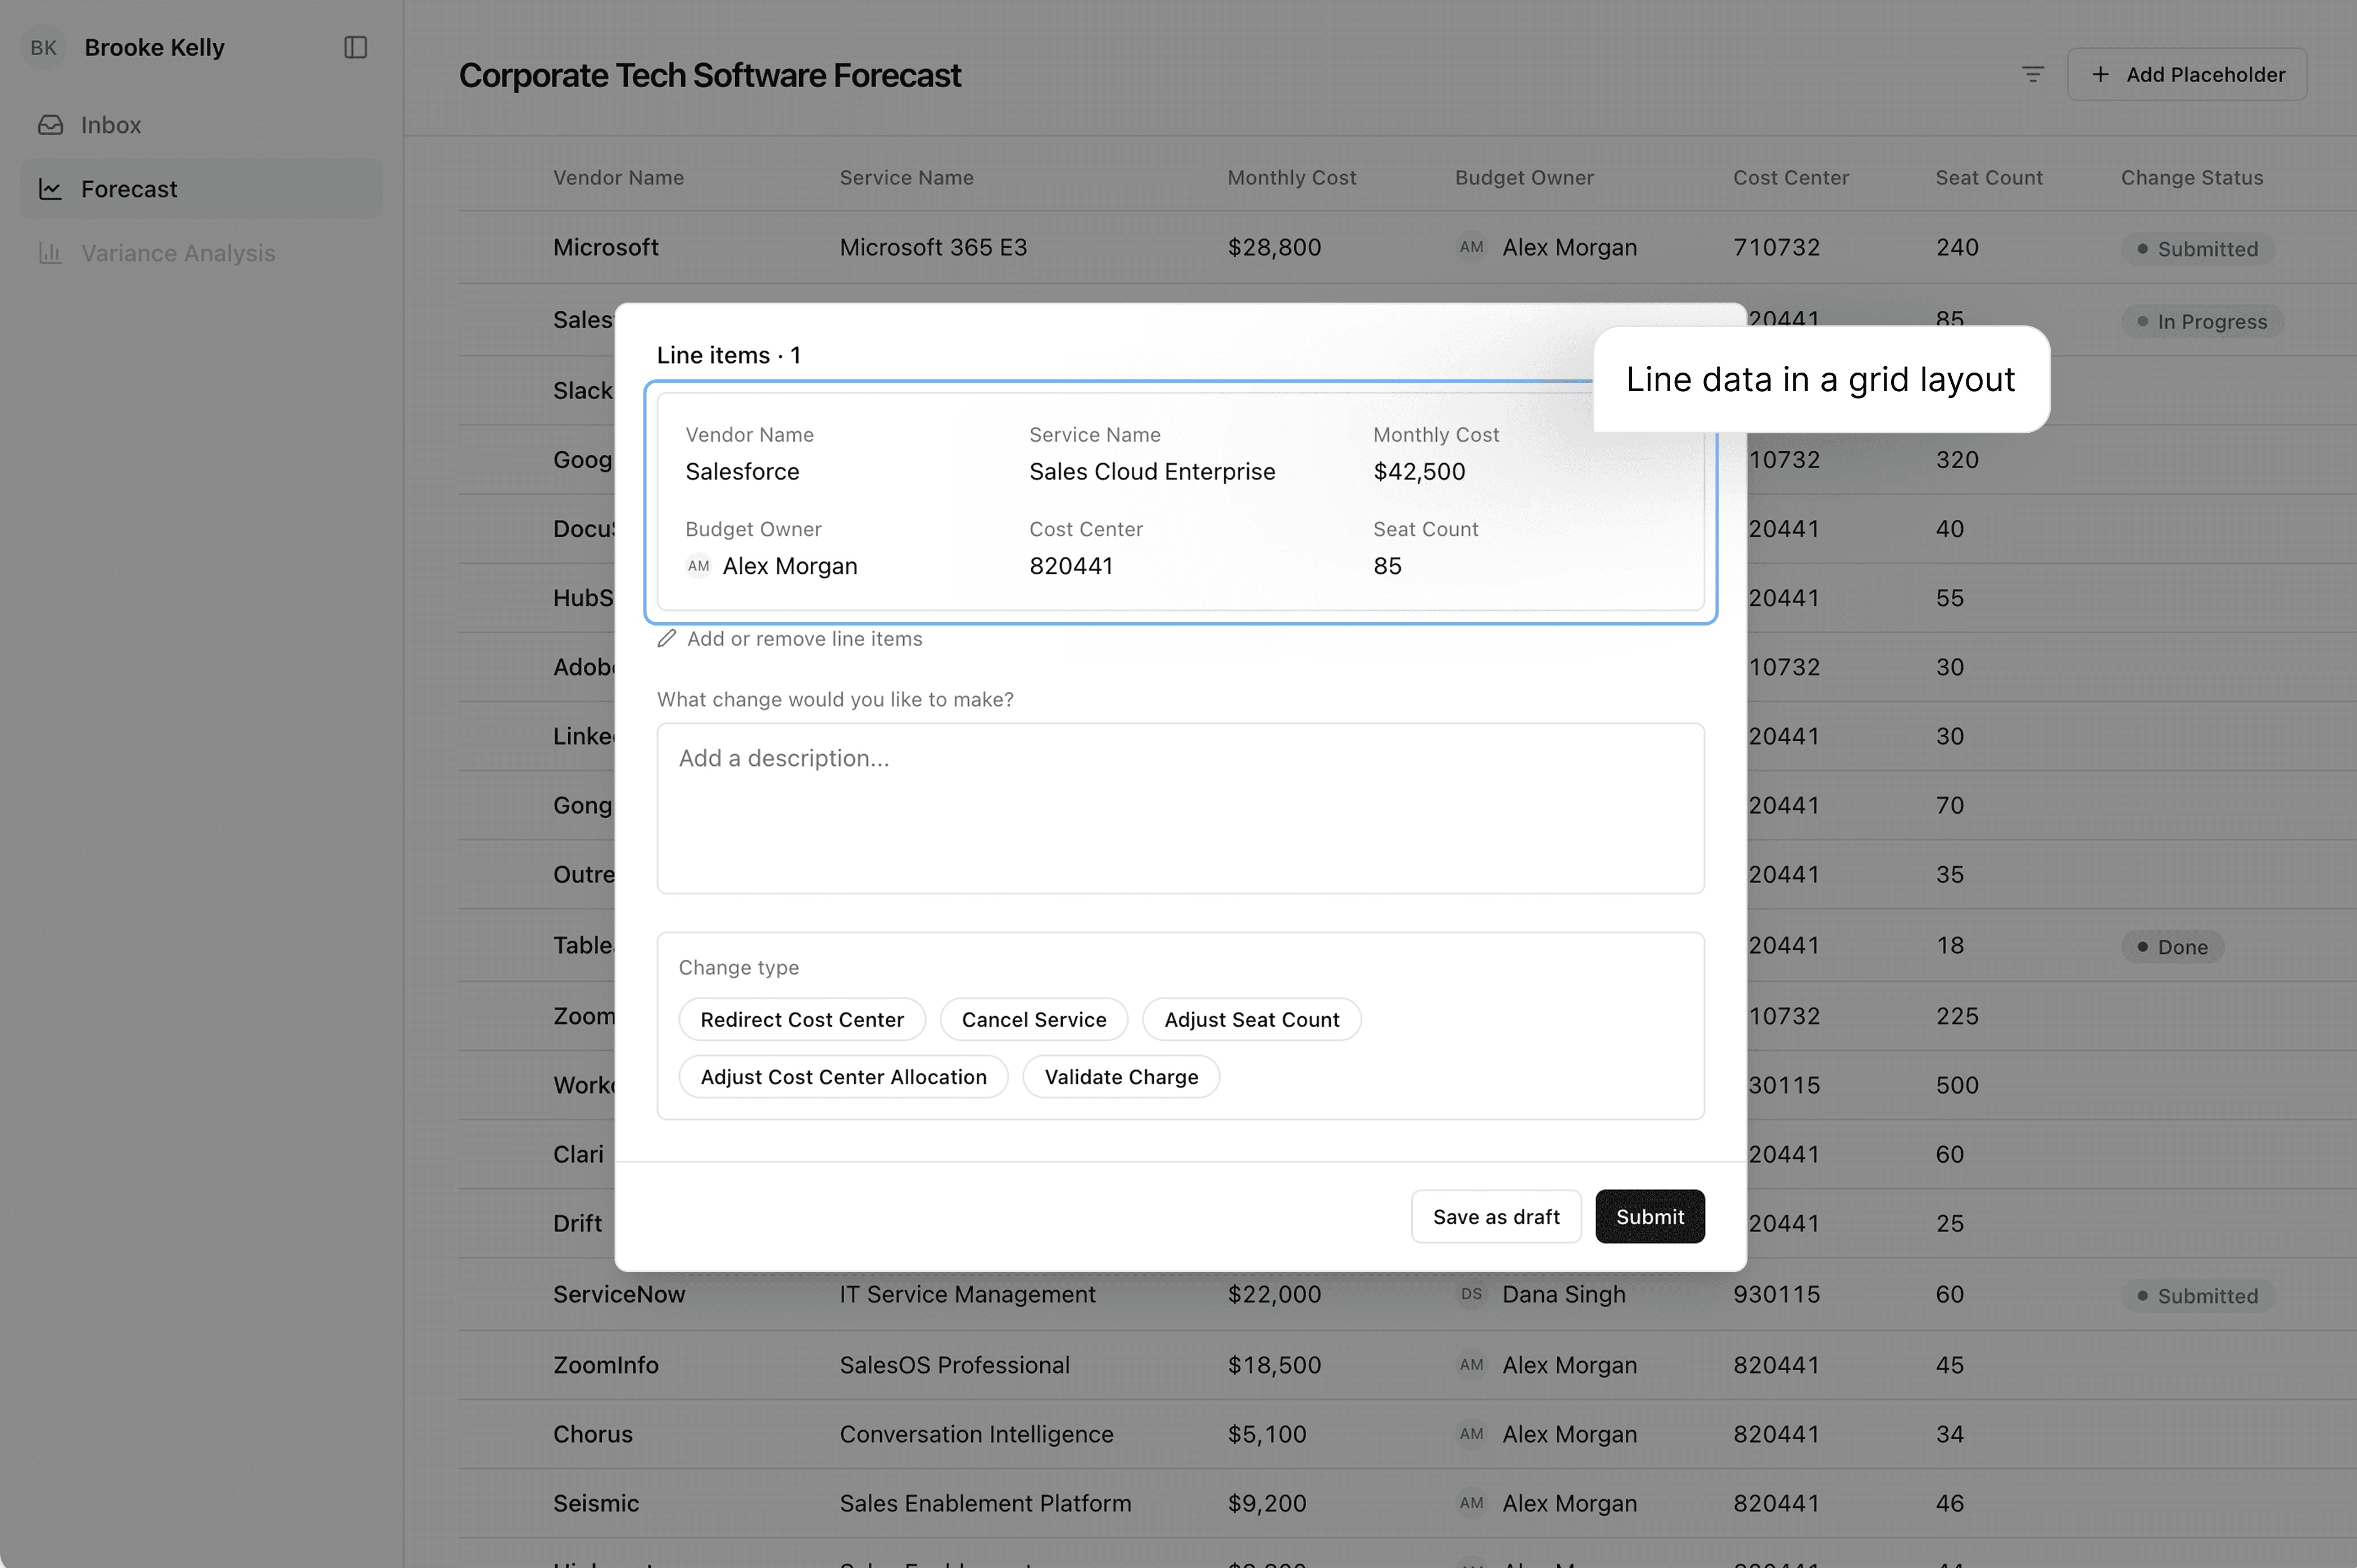This screenshot has height=1568, width=2357.
Task: Click the AM avatar in the ZoomInfo row
Action: (x=1471, y=1365)
